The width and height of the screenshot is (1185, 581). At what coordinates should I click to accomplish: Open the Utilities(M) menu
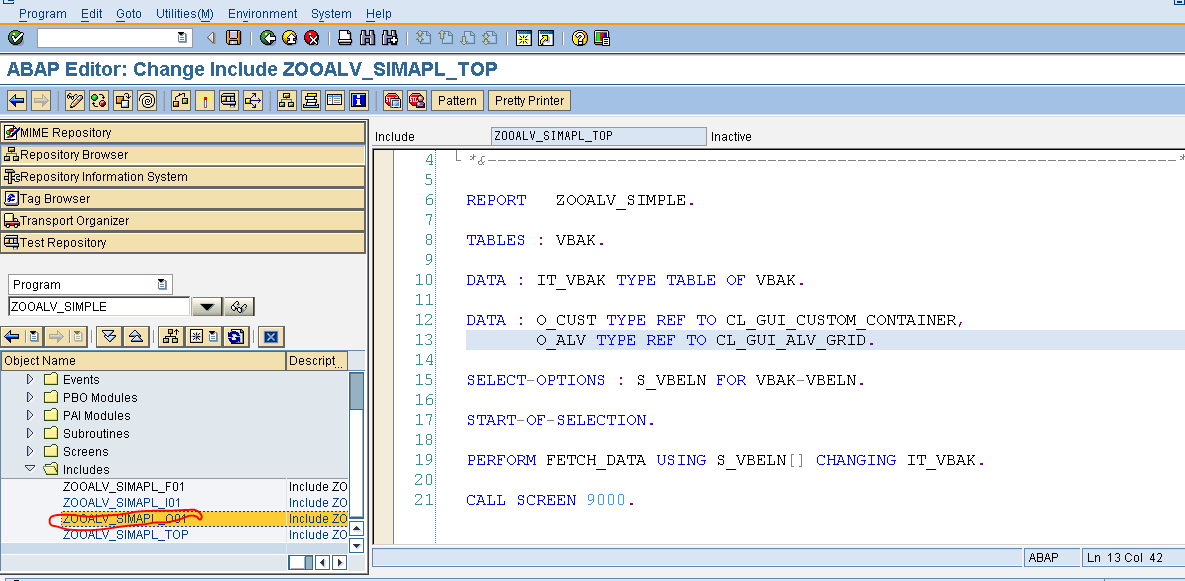[x=186, y=13]
